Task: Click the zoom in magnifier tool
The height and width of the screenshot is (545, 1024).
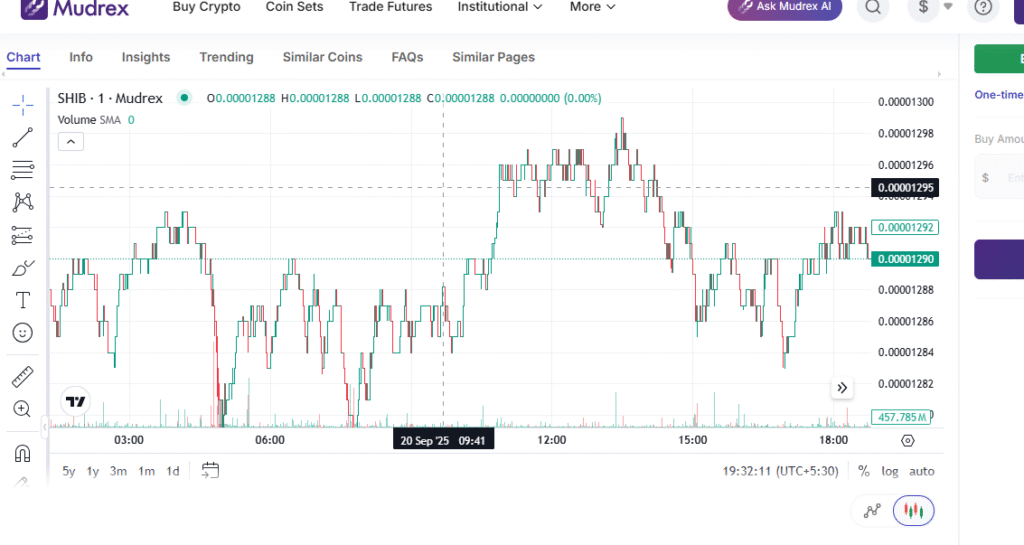Action: [22, 409]
